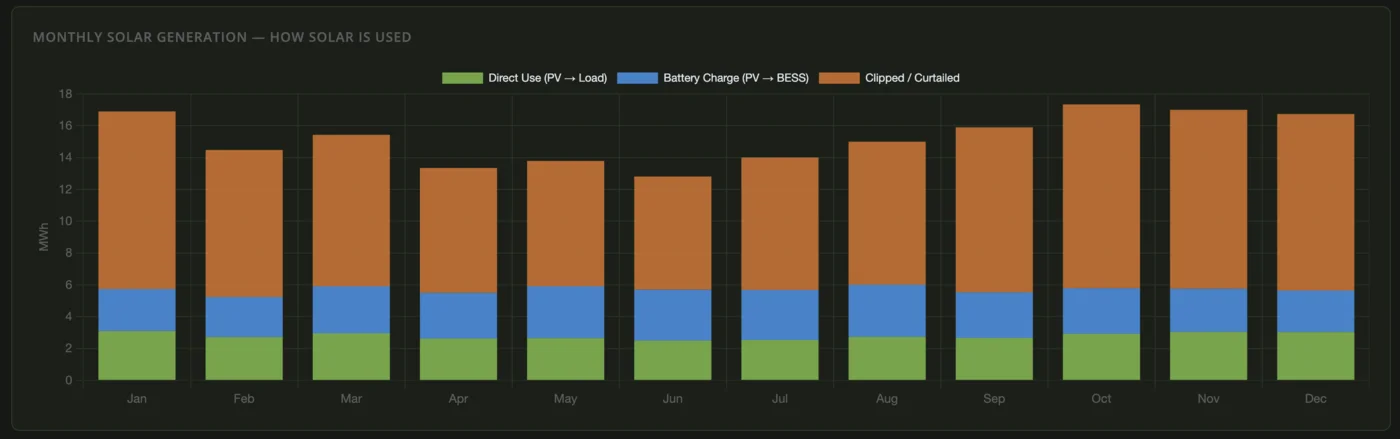This screenshot has height=439, width=1400.
Task: Select the May green Direct Use segment
Action: pyautogui.click(x=566, y=359)
